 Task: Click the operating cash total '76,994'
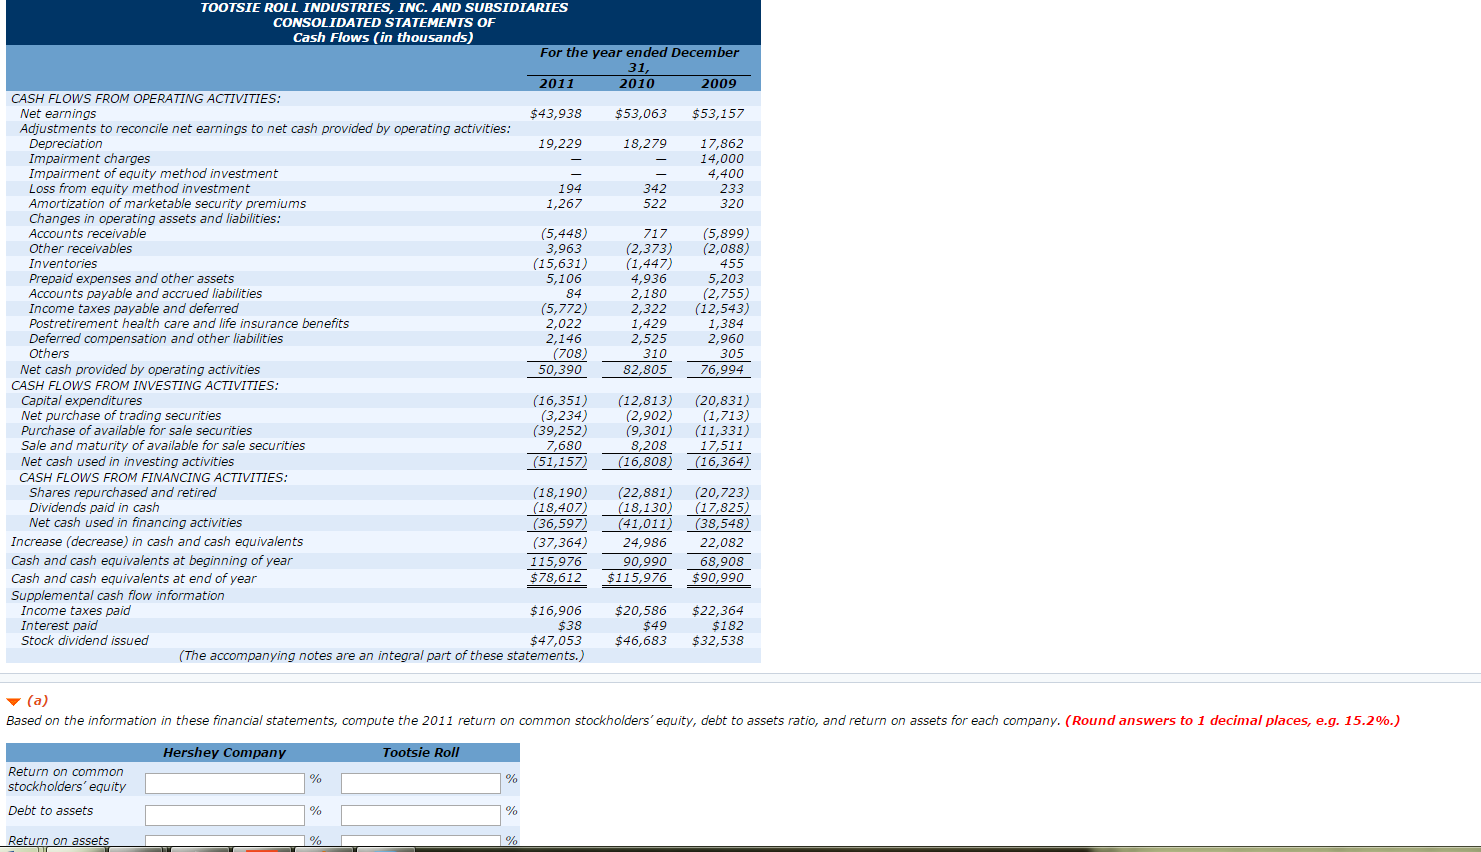click(x=721, y=369)
